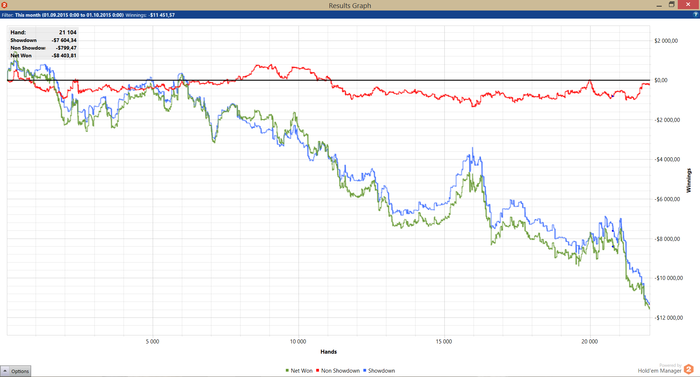The height and width of the screenshot is (377, 700).
Task: Expand the arrow on the Options button
Action: coord(5,371)
